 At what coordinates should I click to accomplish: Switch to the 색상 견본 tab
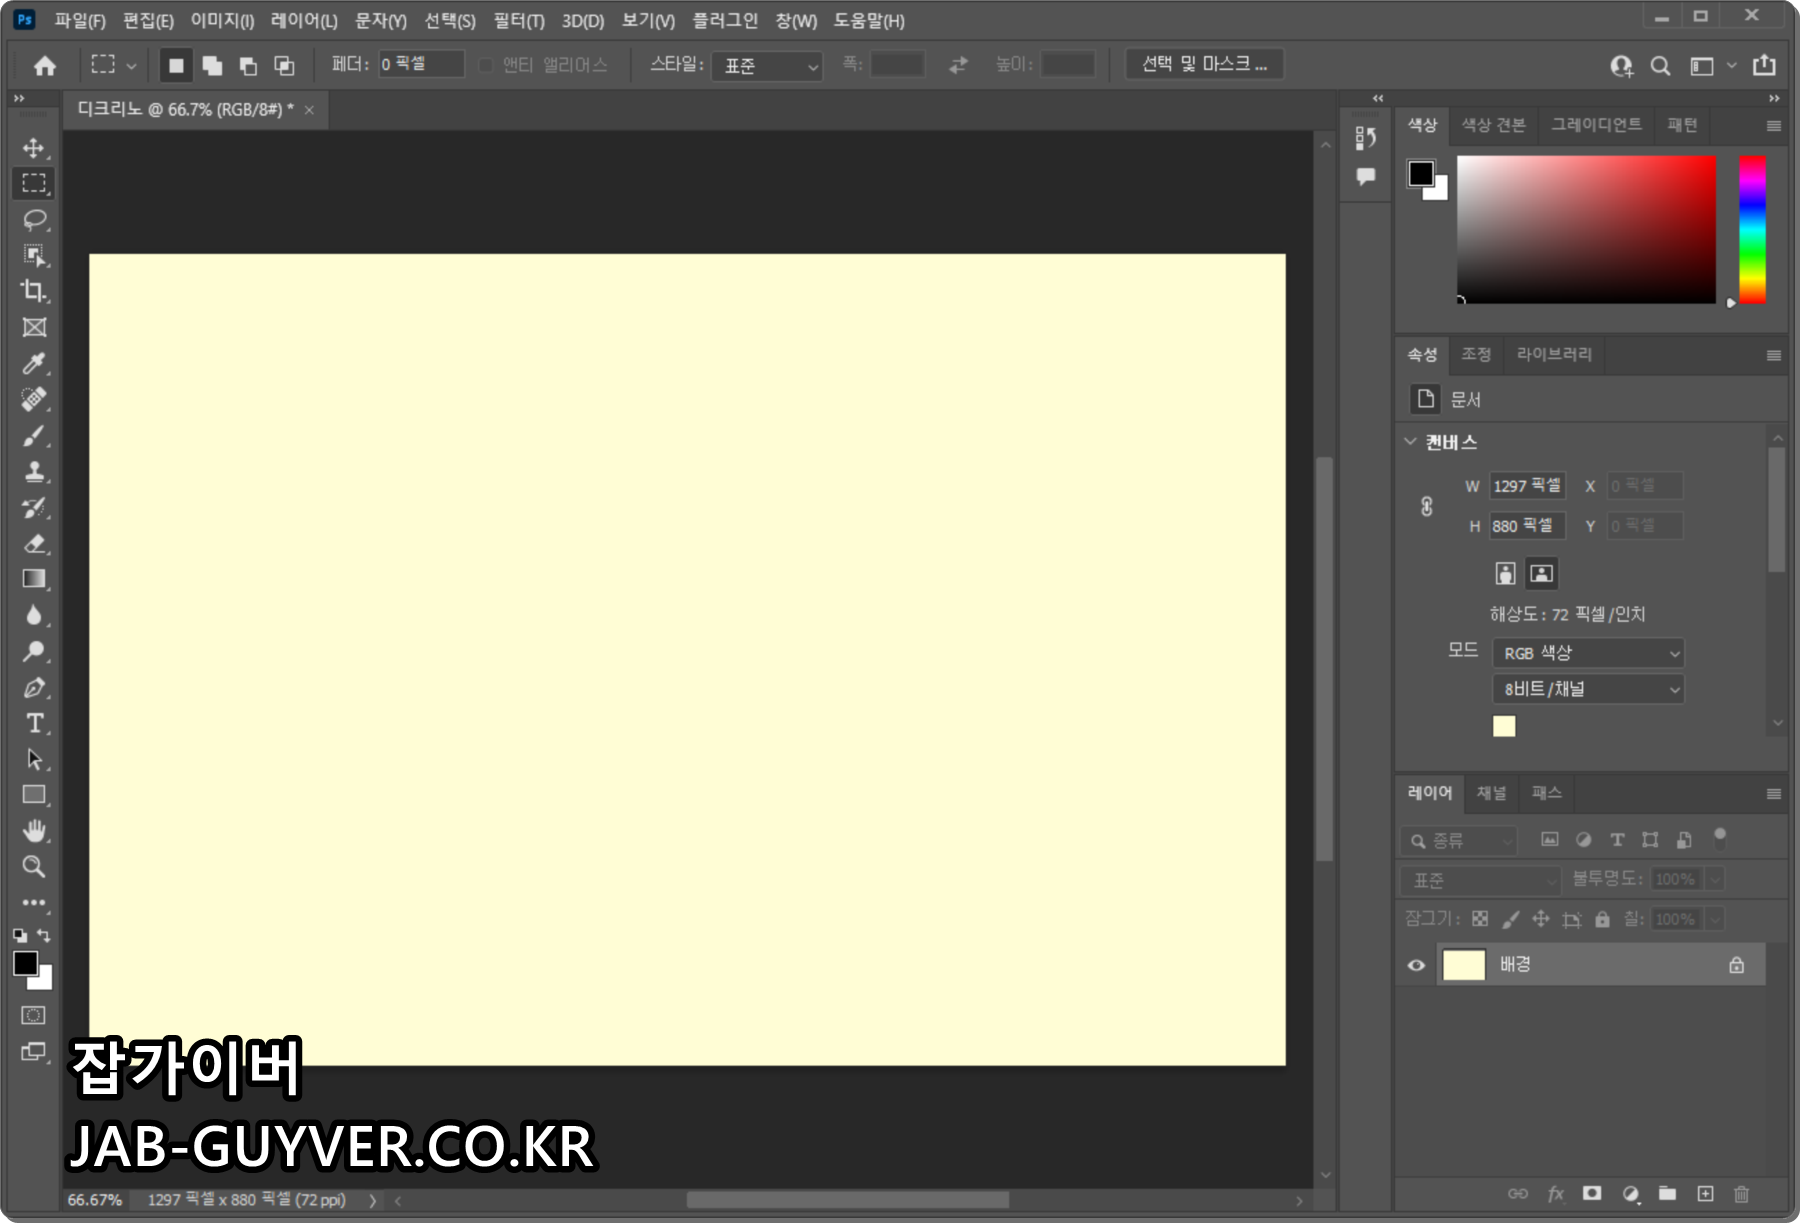pyautogui.click(x=1494, y=125)
